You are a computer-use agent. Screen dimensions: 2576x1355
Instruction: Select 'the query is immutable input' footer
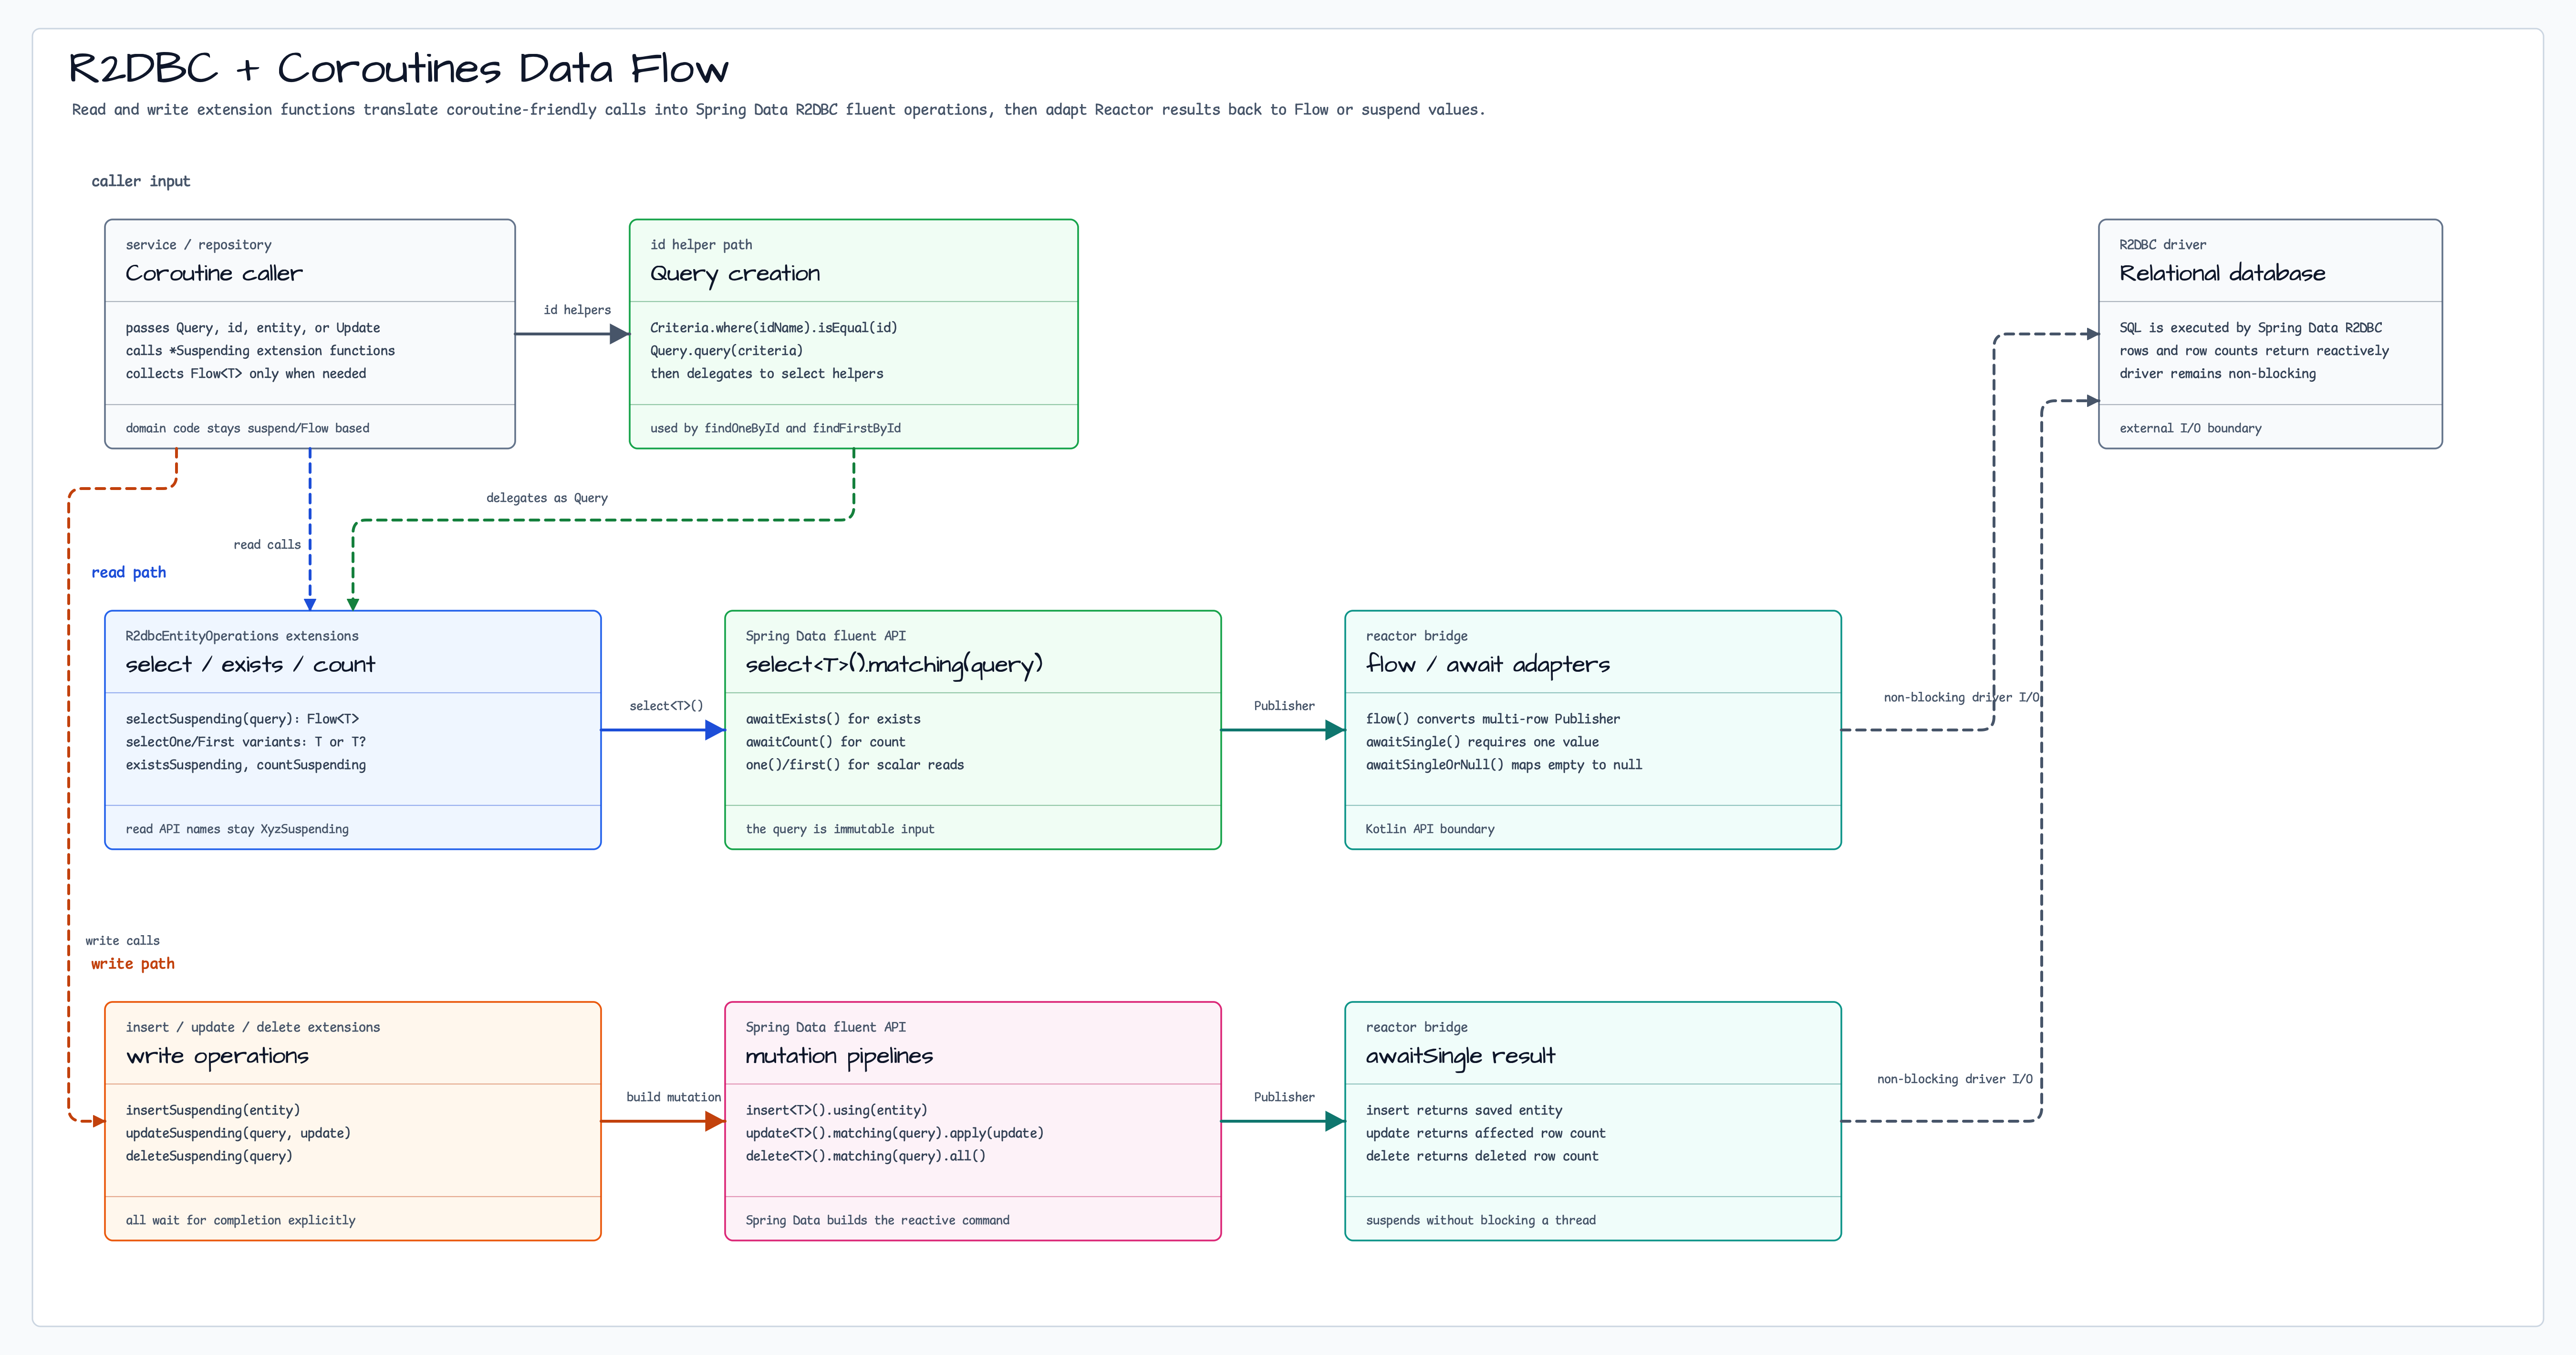[x=840, y=829]
